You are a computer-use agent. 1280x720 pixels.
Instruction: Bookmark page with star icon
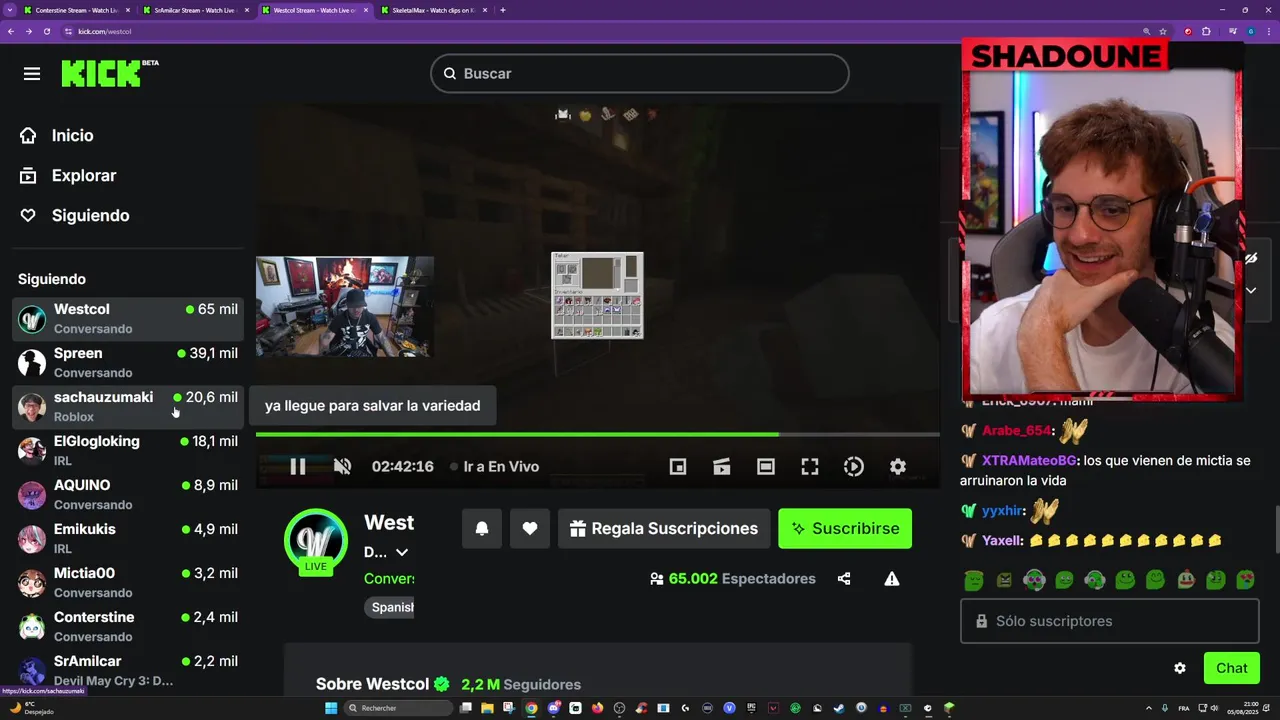(1162, 31)
